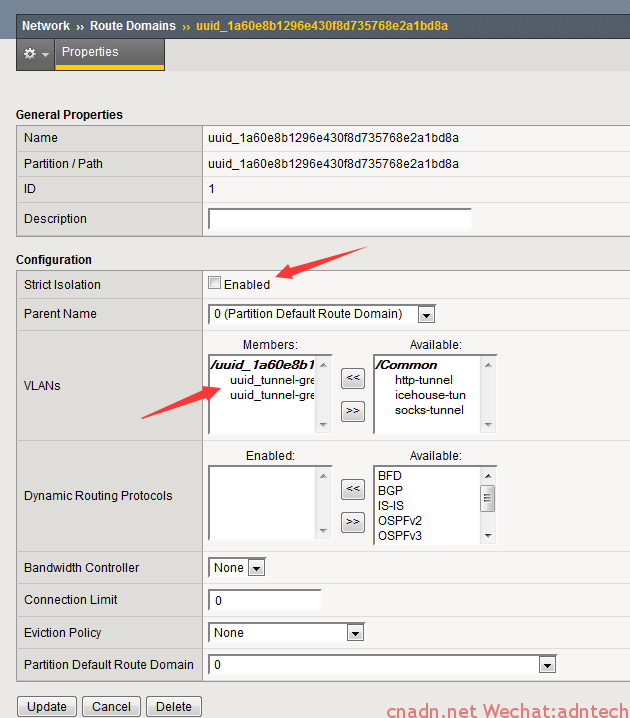Select IS-IS routing protocol
The image size is (630, 718).
pos(391,506)
